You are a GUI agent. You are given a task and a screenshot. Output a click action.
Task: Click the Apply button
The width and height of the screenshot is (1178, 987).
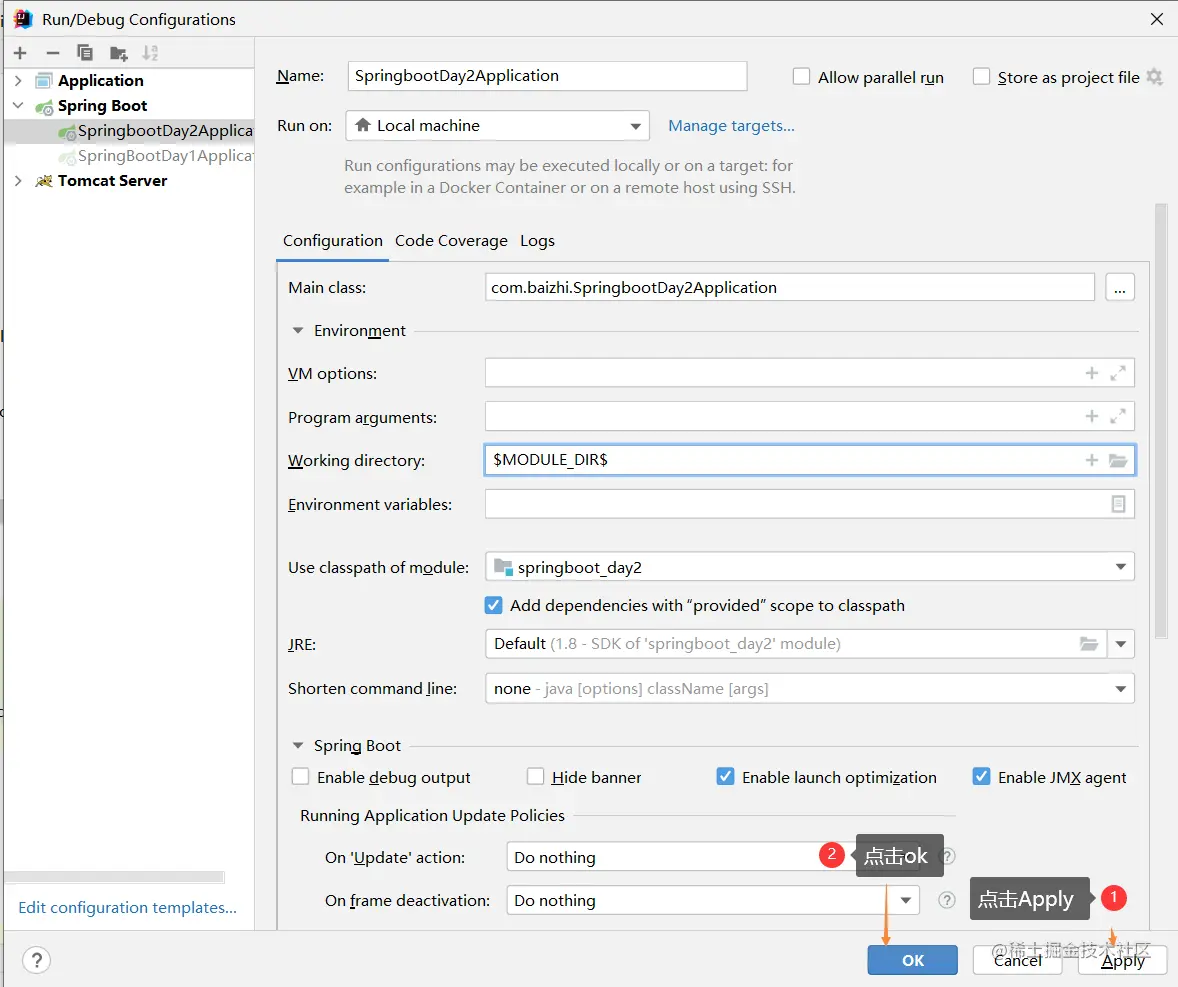pyautogui.click(x=1122, y=960)
